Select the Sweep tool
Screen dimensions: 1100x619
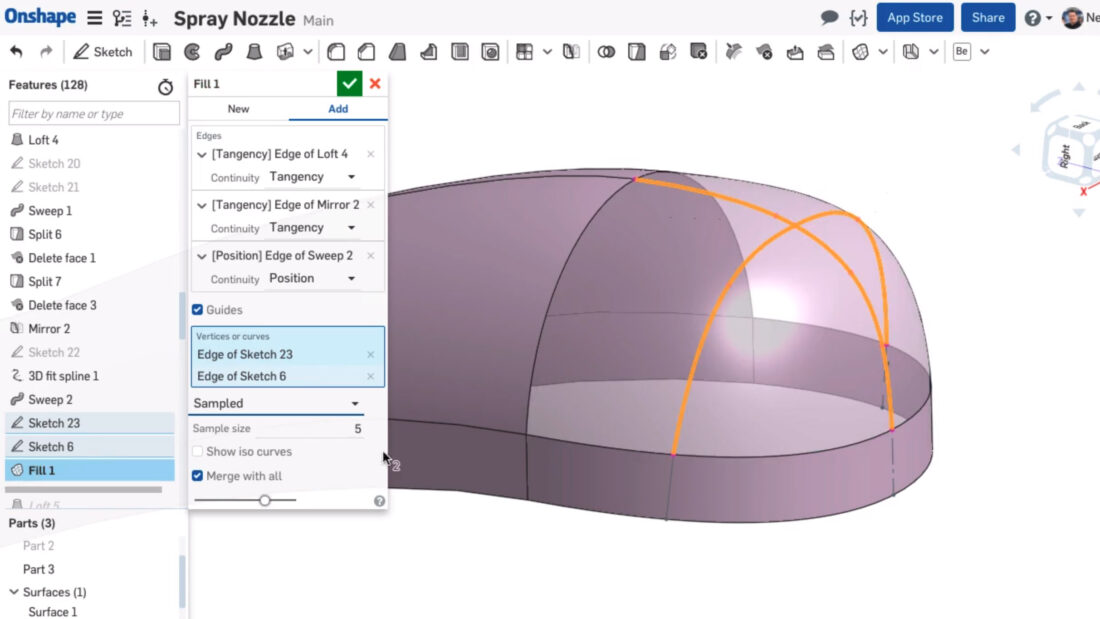click(x=225, y=51)
